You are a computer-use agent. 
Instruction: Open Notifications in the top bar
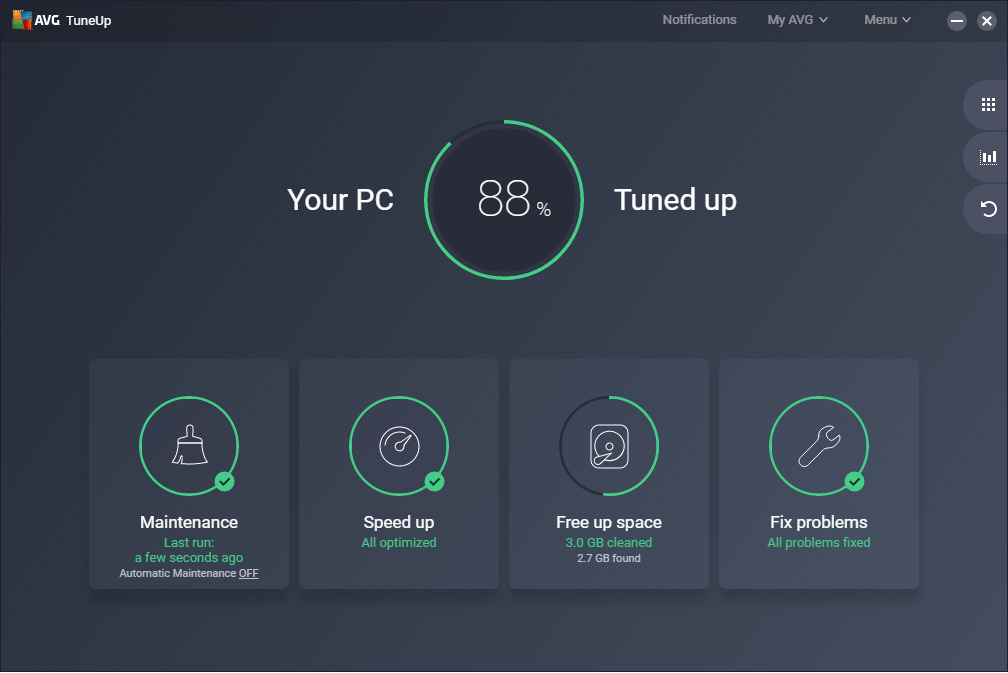click(699, 20)
